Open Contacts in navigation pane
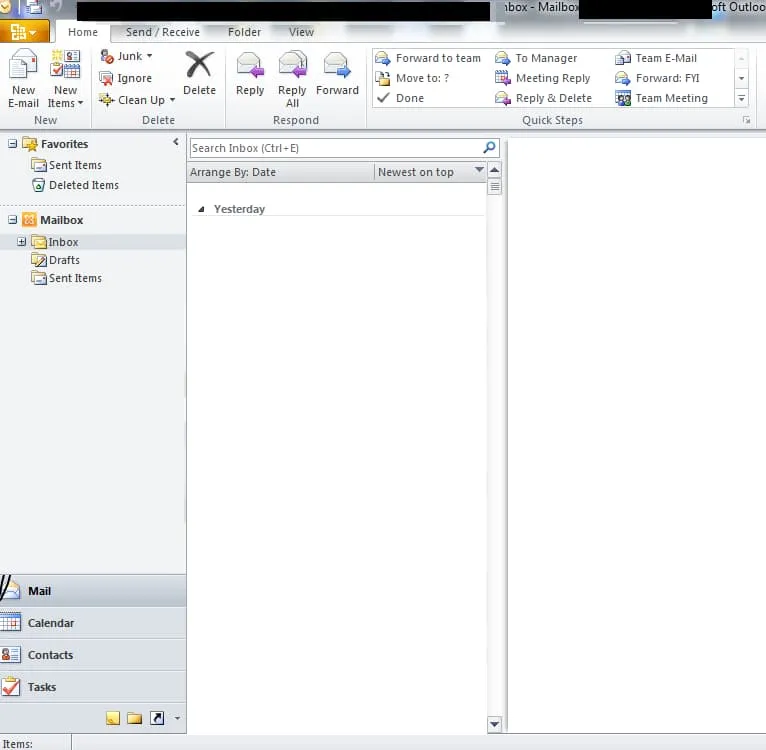 (50, 655)
